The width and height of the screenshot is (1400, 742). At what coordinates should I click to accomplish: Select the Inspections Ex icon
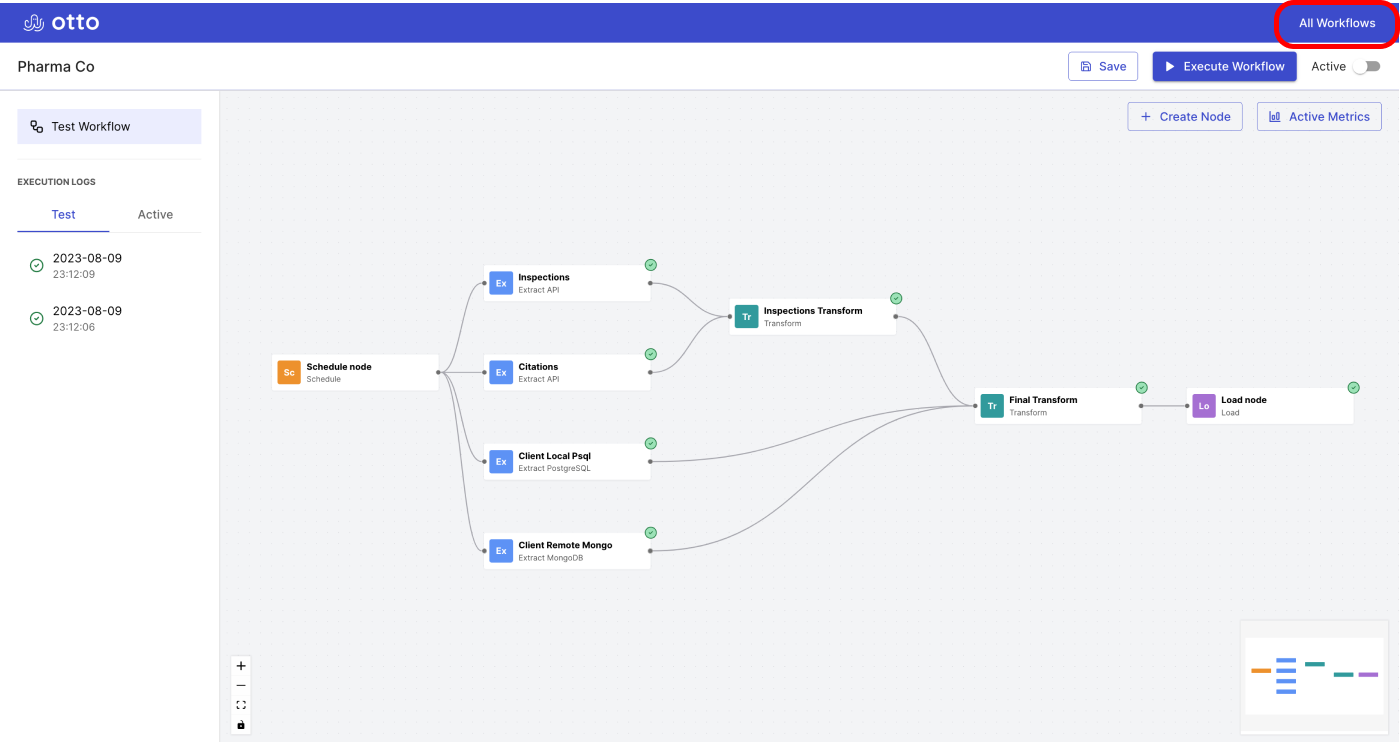pos(501,283)
